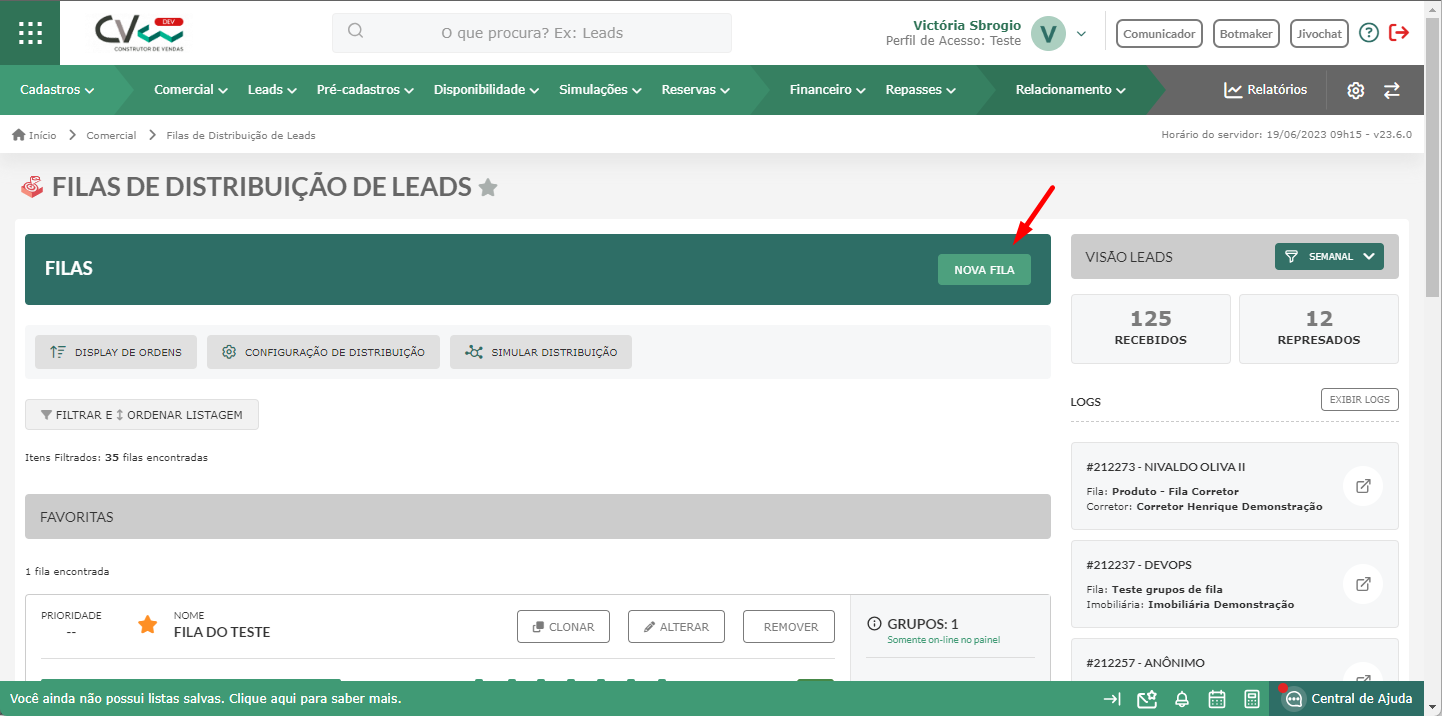Expand the Financeiro menu
The width and height of the screenshot is (1442, 716).
[827, 90]
